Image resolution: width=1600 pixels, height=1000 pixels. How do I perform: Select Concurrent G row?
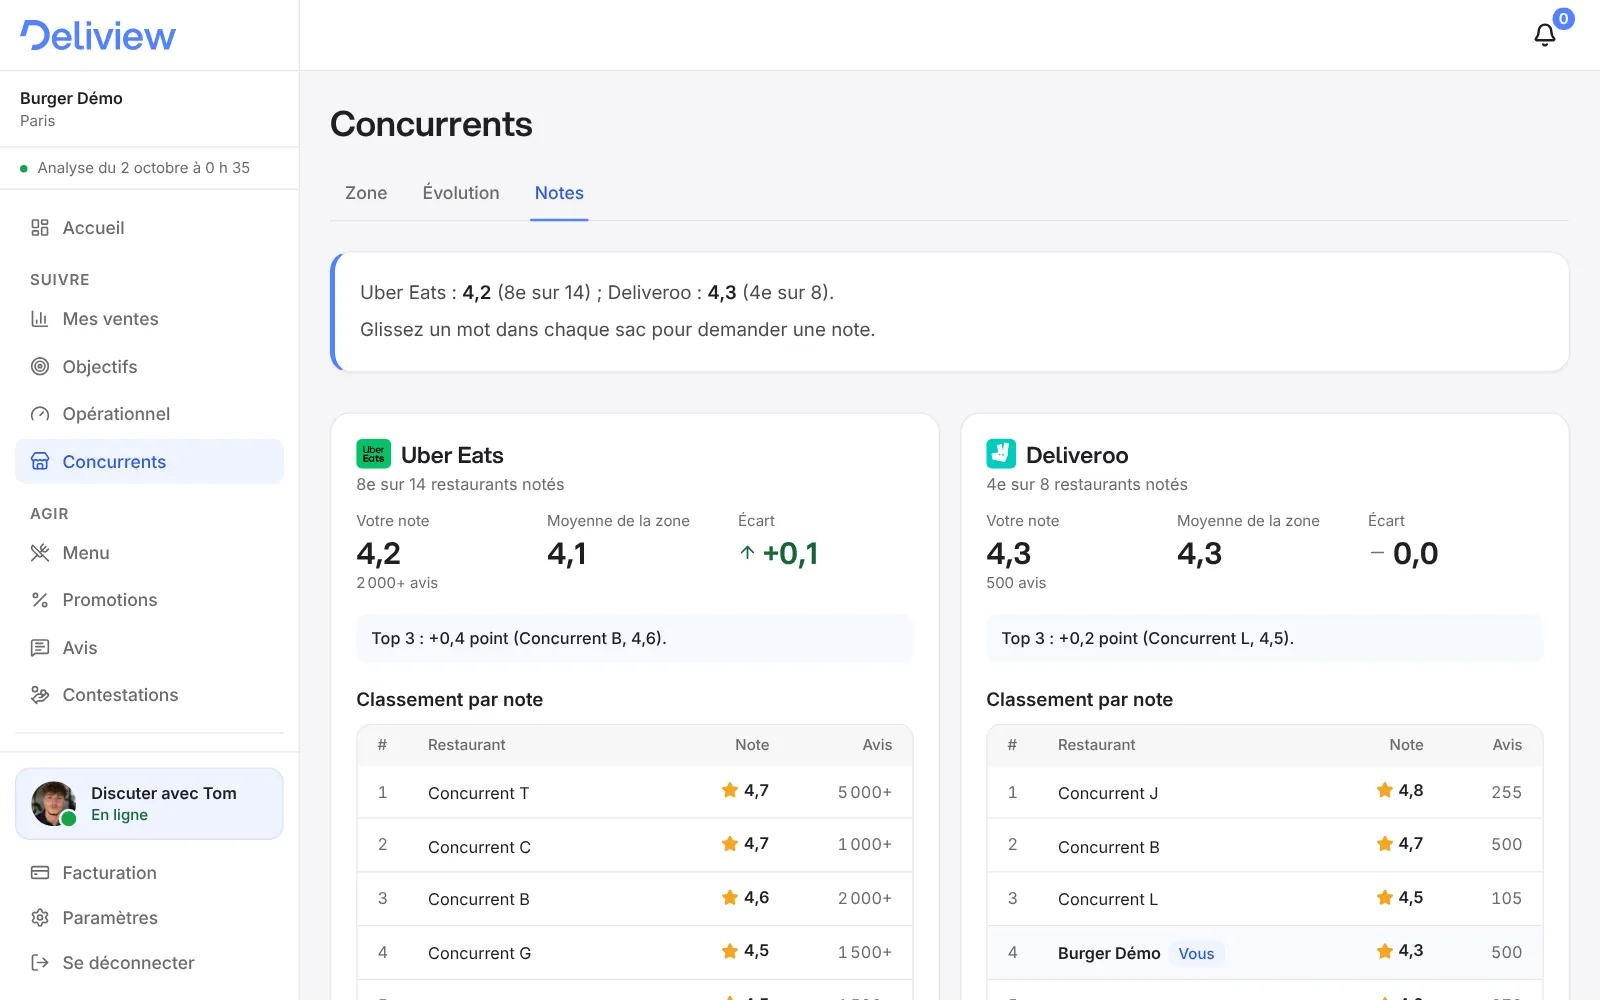tap(635, 952)
